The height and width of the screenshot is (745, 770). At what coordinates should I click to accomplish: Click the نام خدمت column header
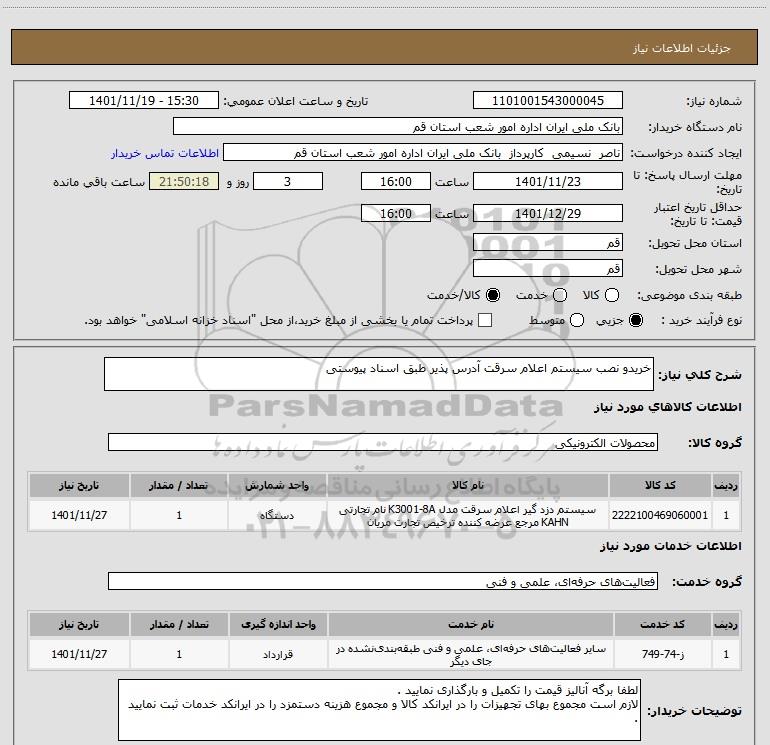click(470, 624)
